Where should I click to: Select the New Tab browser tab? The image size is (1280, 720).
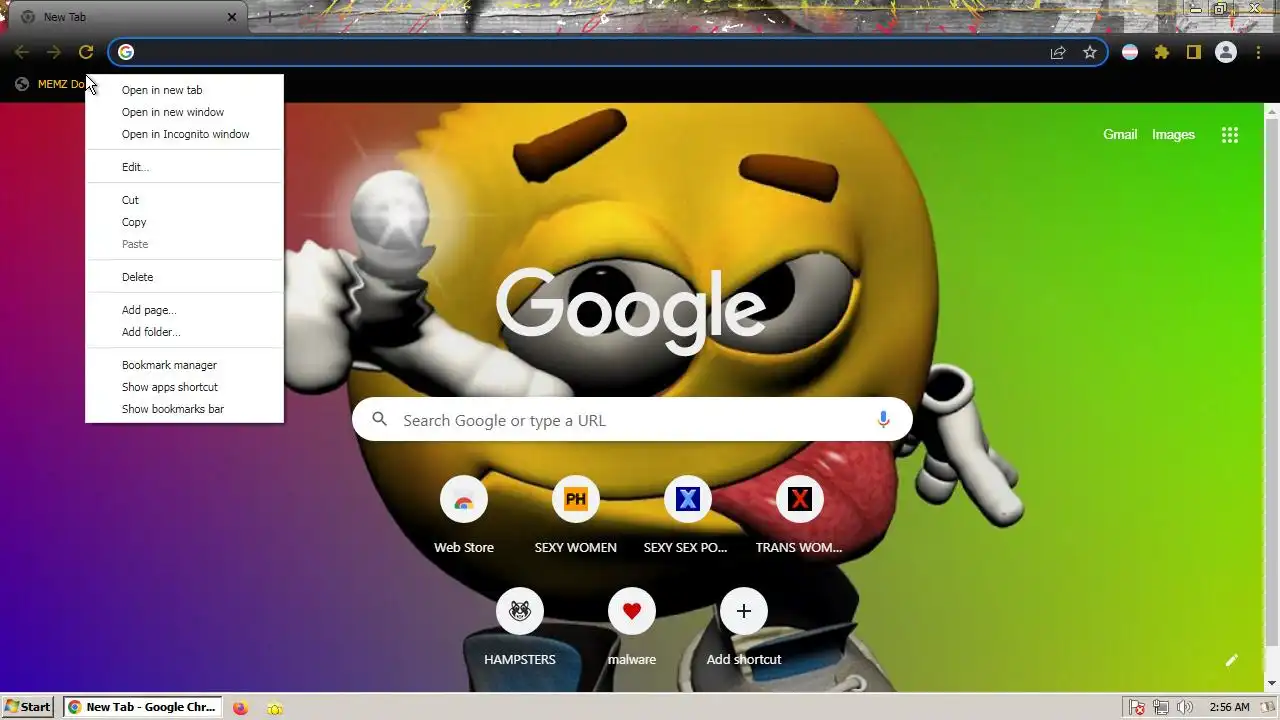point(128,17)
